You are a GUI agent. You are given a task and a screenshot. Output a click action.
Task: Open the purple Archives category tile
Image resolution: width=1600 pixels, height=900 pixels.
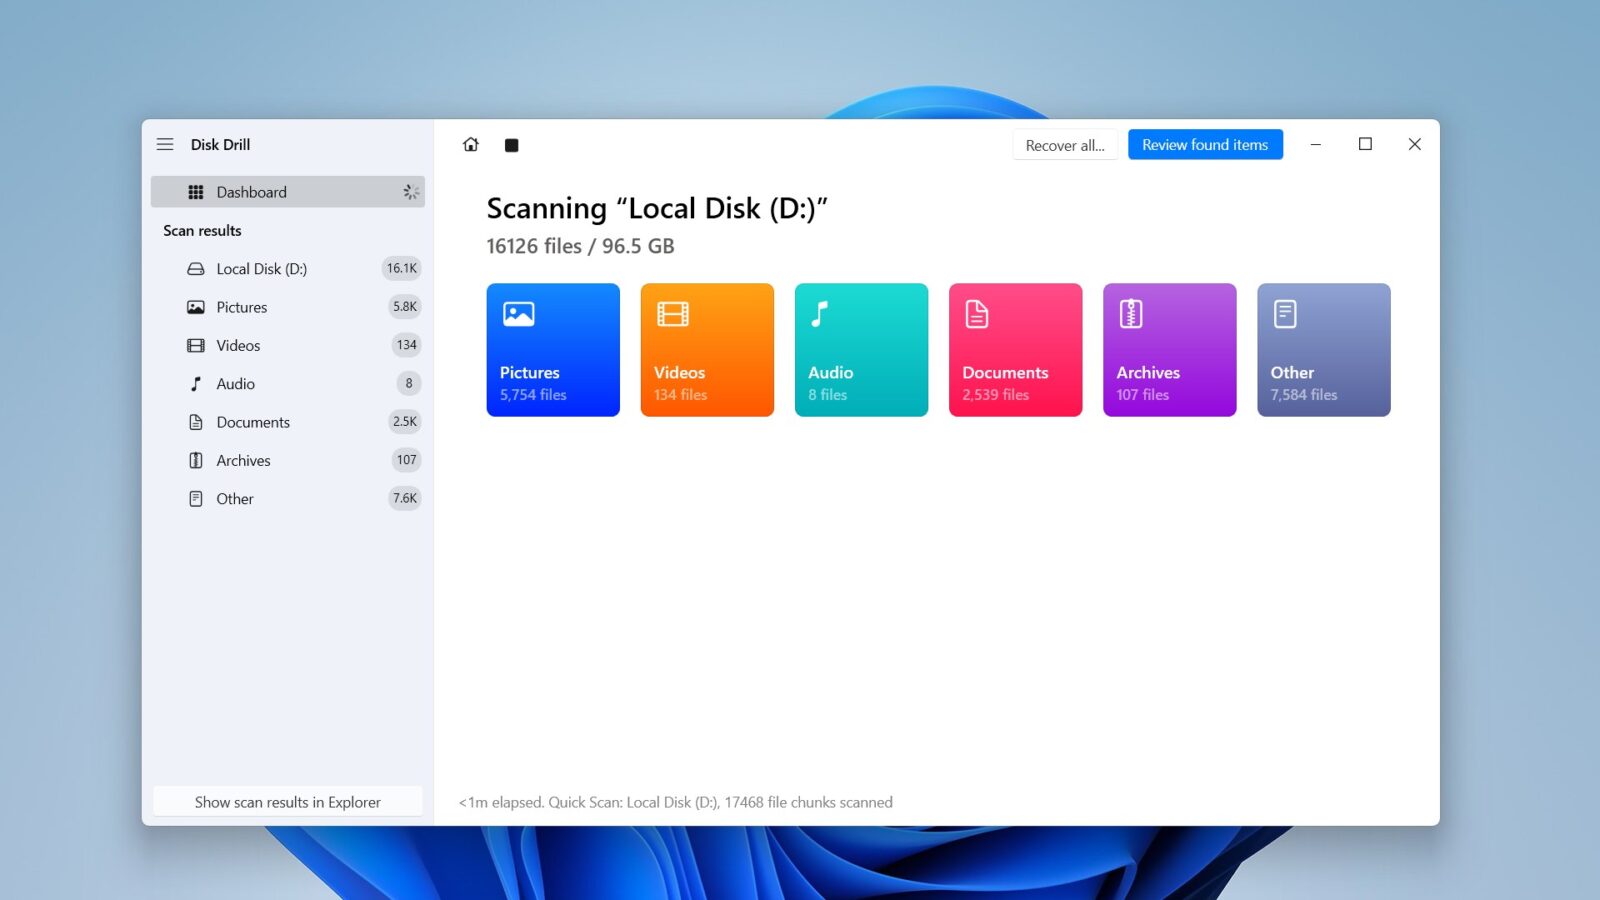(1169, 350)
